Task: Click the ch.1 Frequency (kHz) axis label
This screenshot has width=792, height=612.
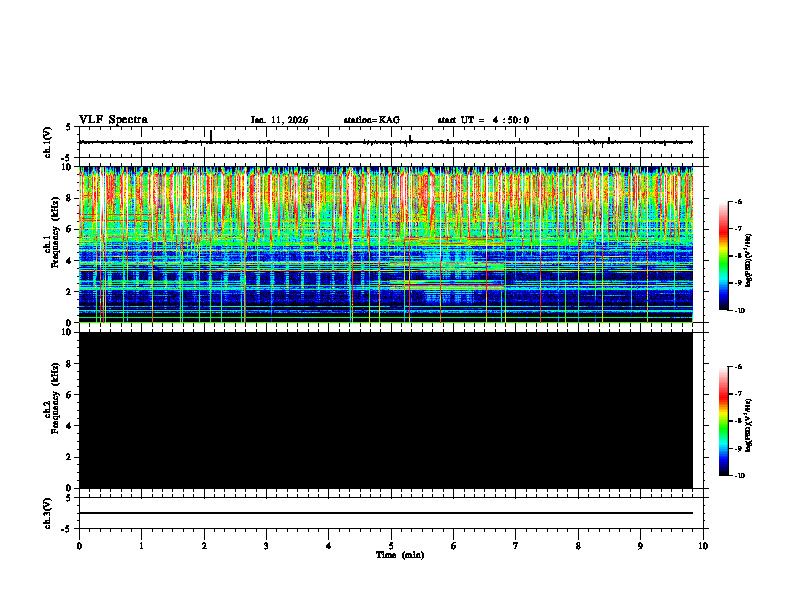Action: tap(52, 231)
